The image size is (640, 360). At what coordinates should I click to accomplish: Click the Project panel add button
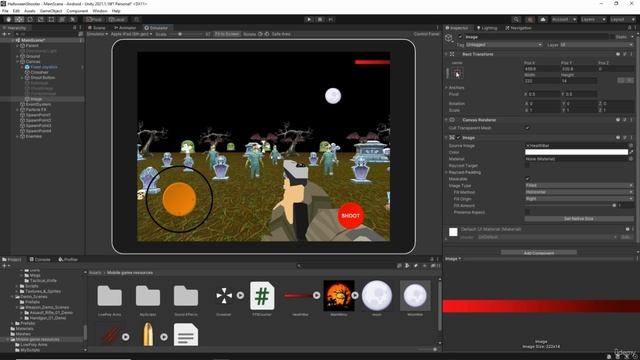pos(5,266)
